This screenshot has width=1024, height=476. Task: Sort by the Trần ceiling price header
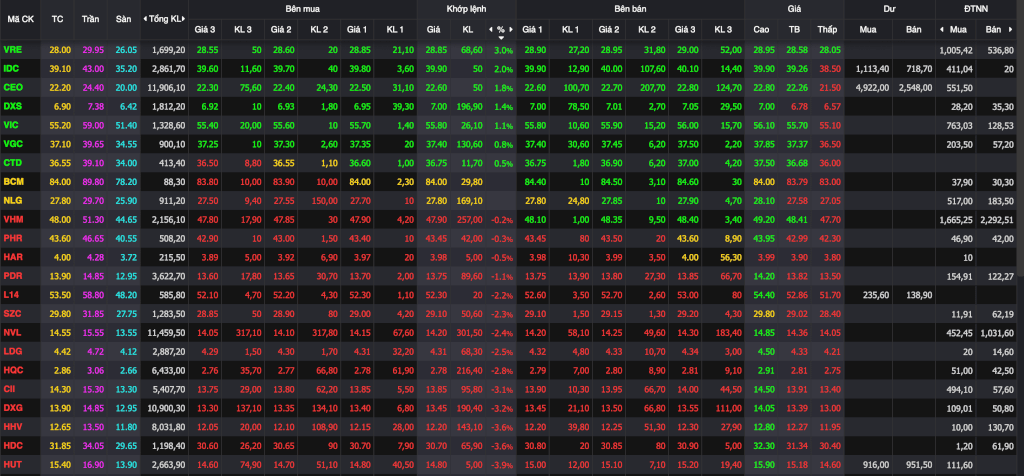90,19
